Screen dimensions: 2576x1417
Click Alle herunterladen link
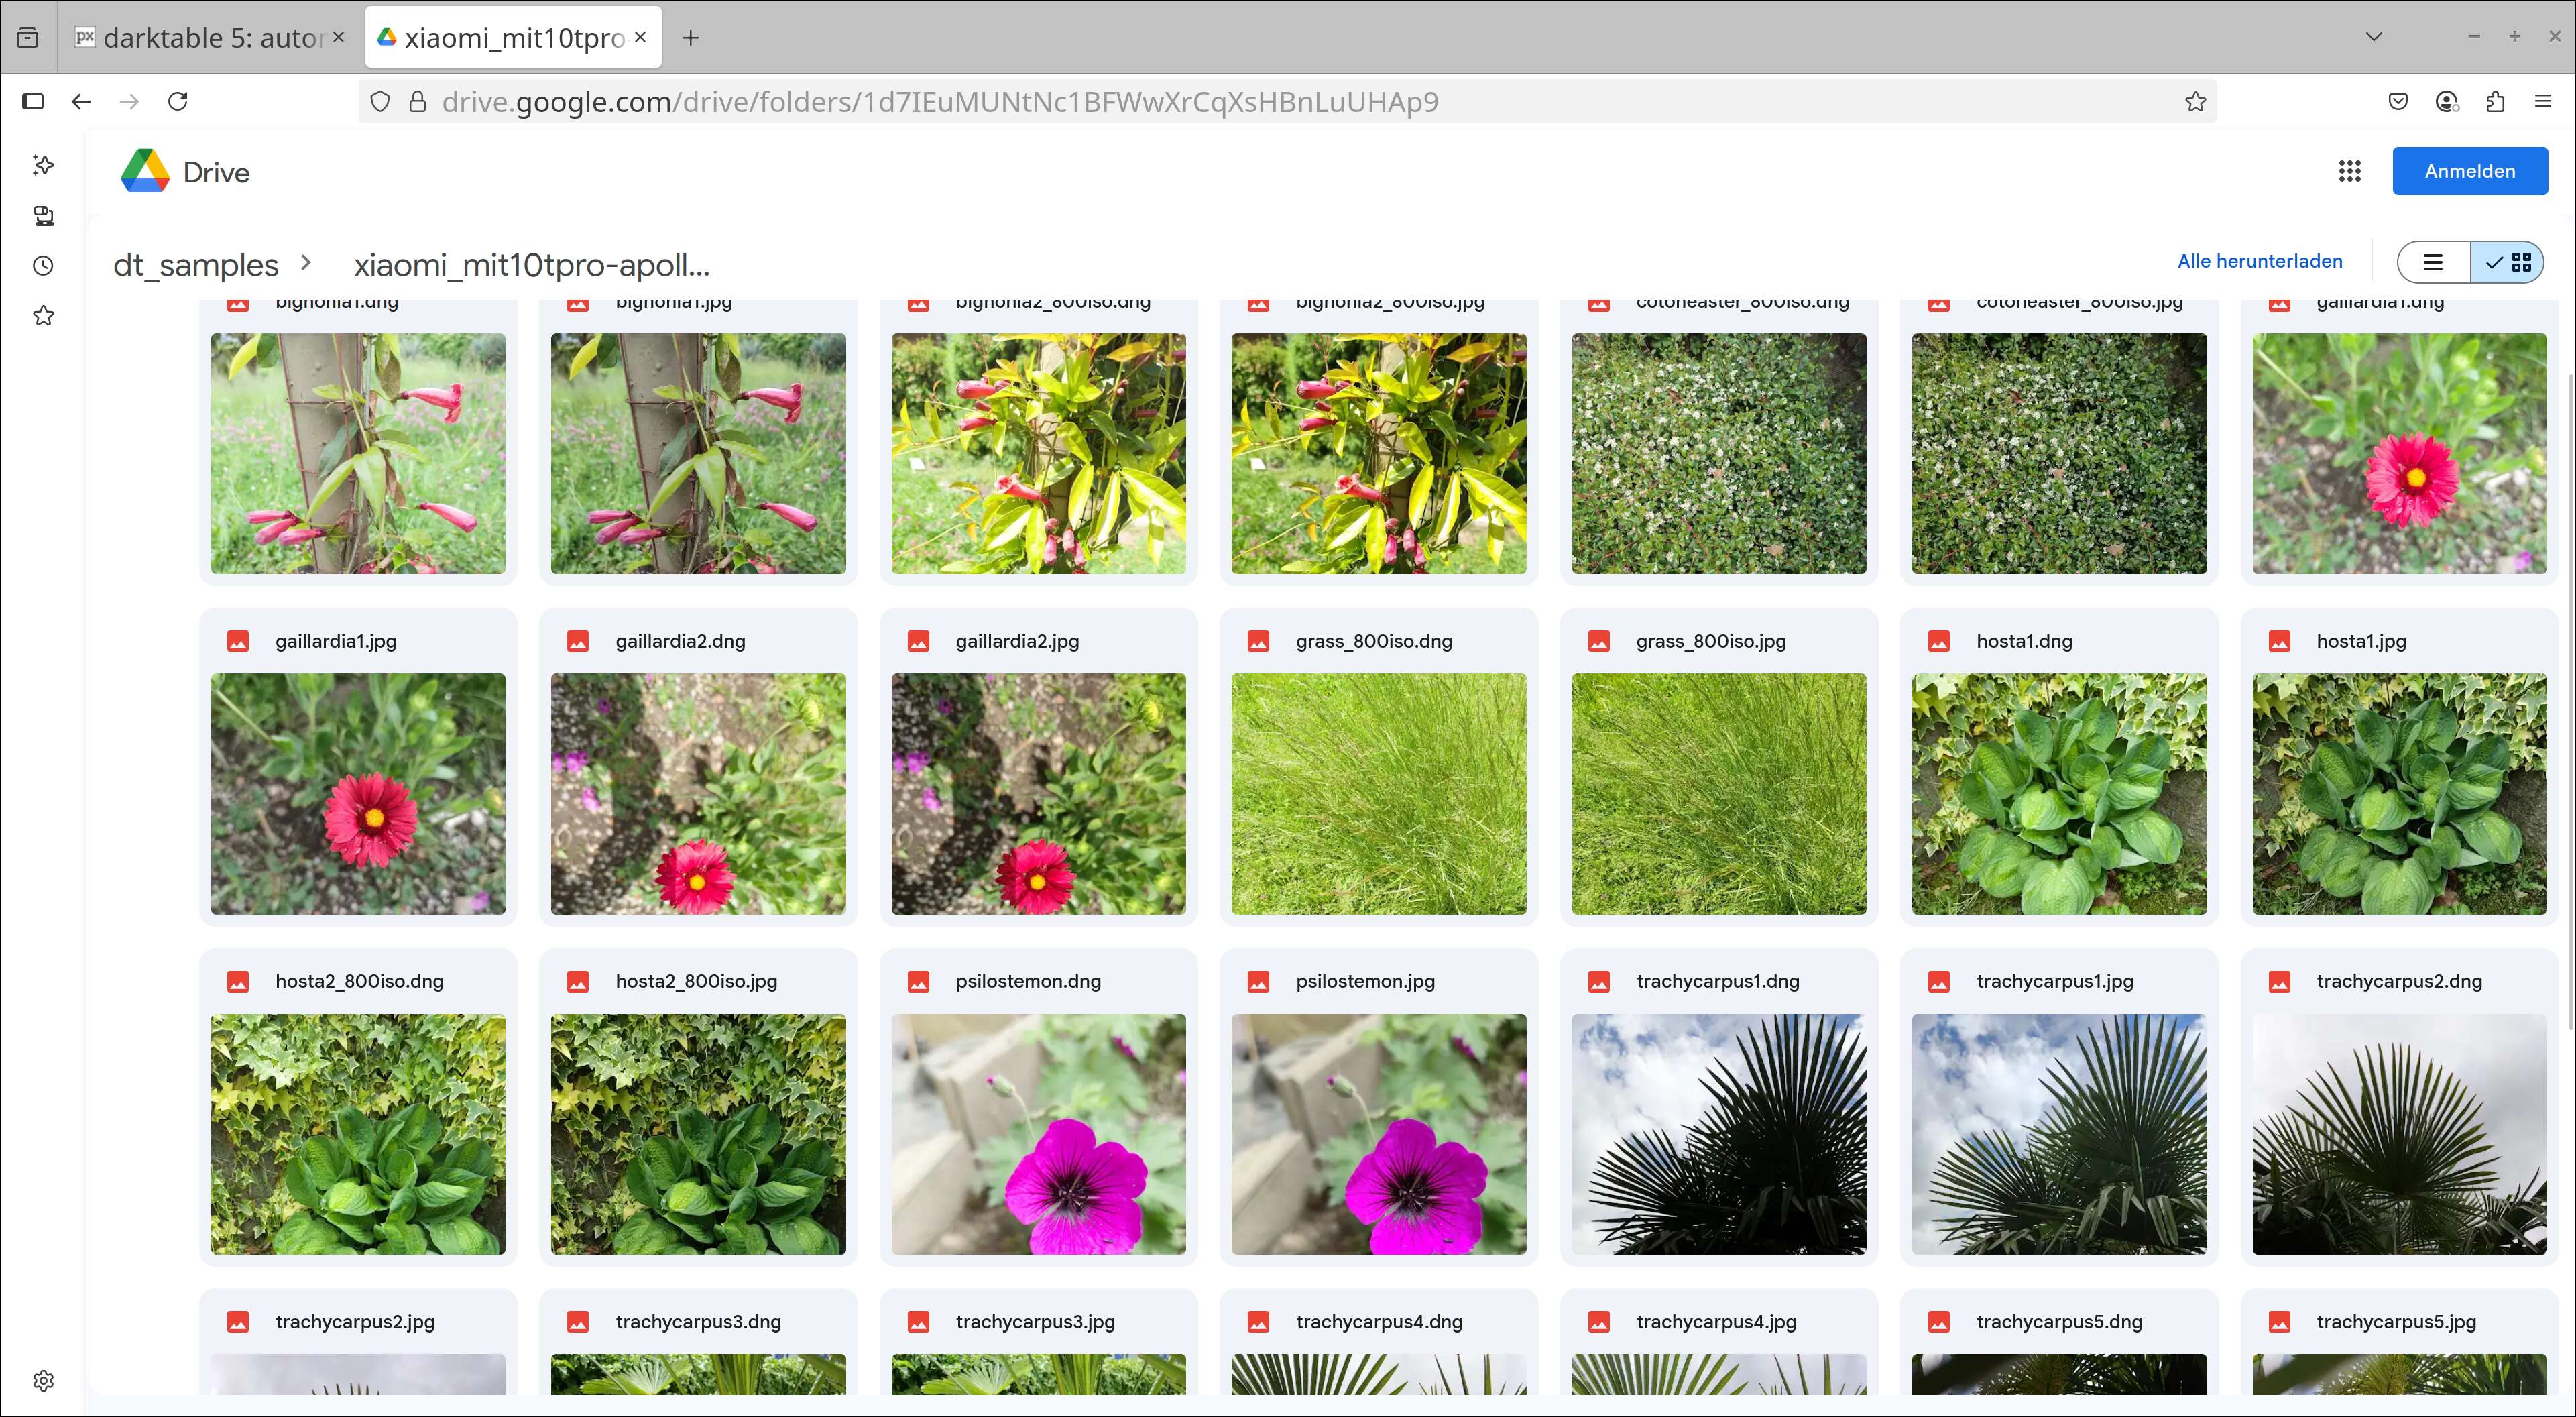tap(2260, 261)
